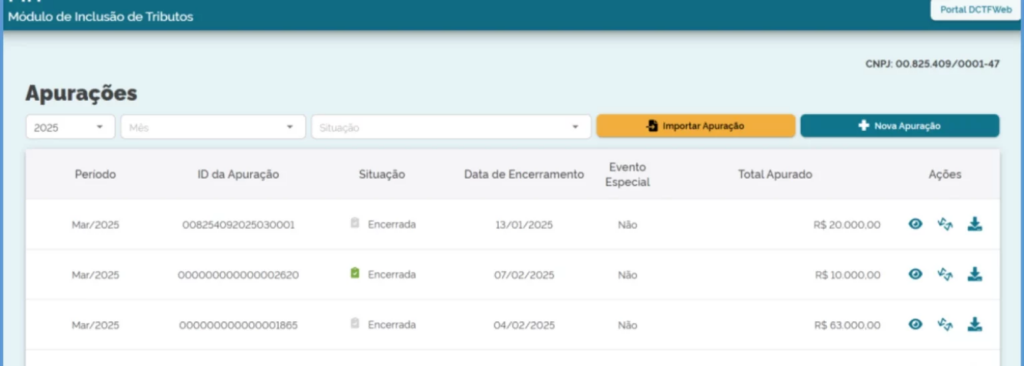View the R$ 63.000,00 apuração eye icon

[916, 324]
